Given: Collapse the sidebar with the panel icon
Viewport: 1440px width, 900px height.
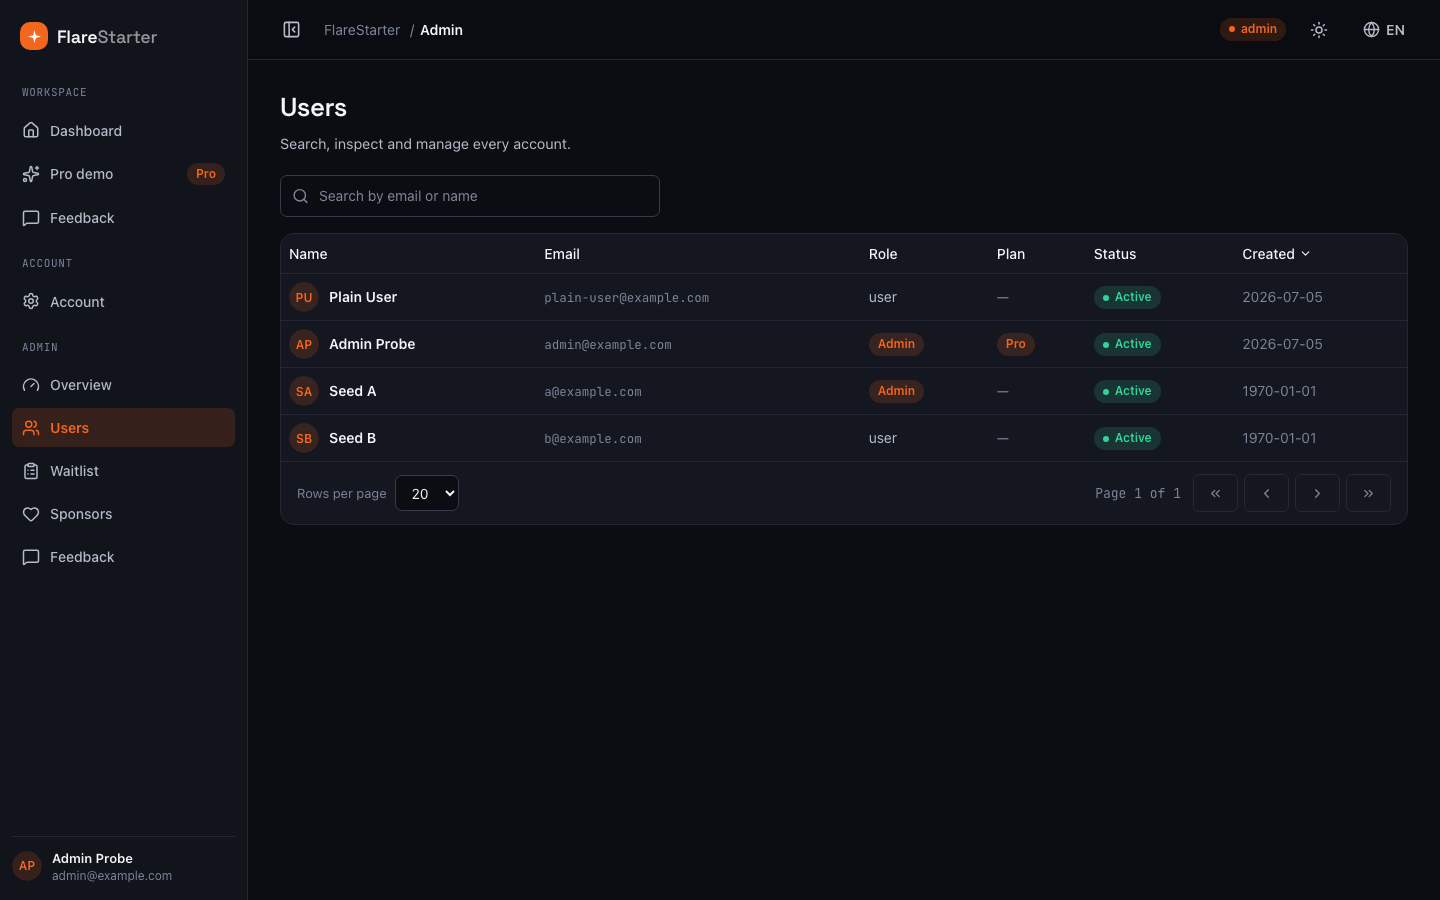Looking at the screenshot, I should (292, 30).
